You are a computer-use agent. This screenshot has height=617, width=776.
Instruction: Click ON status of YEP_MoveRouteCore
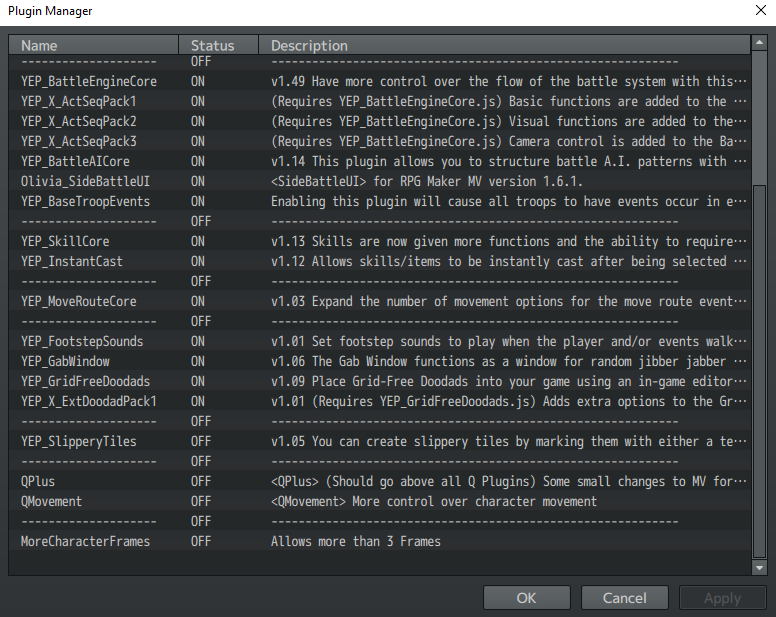pyautogui.click(x=197, y=301)
